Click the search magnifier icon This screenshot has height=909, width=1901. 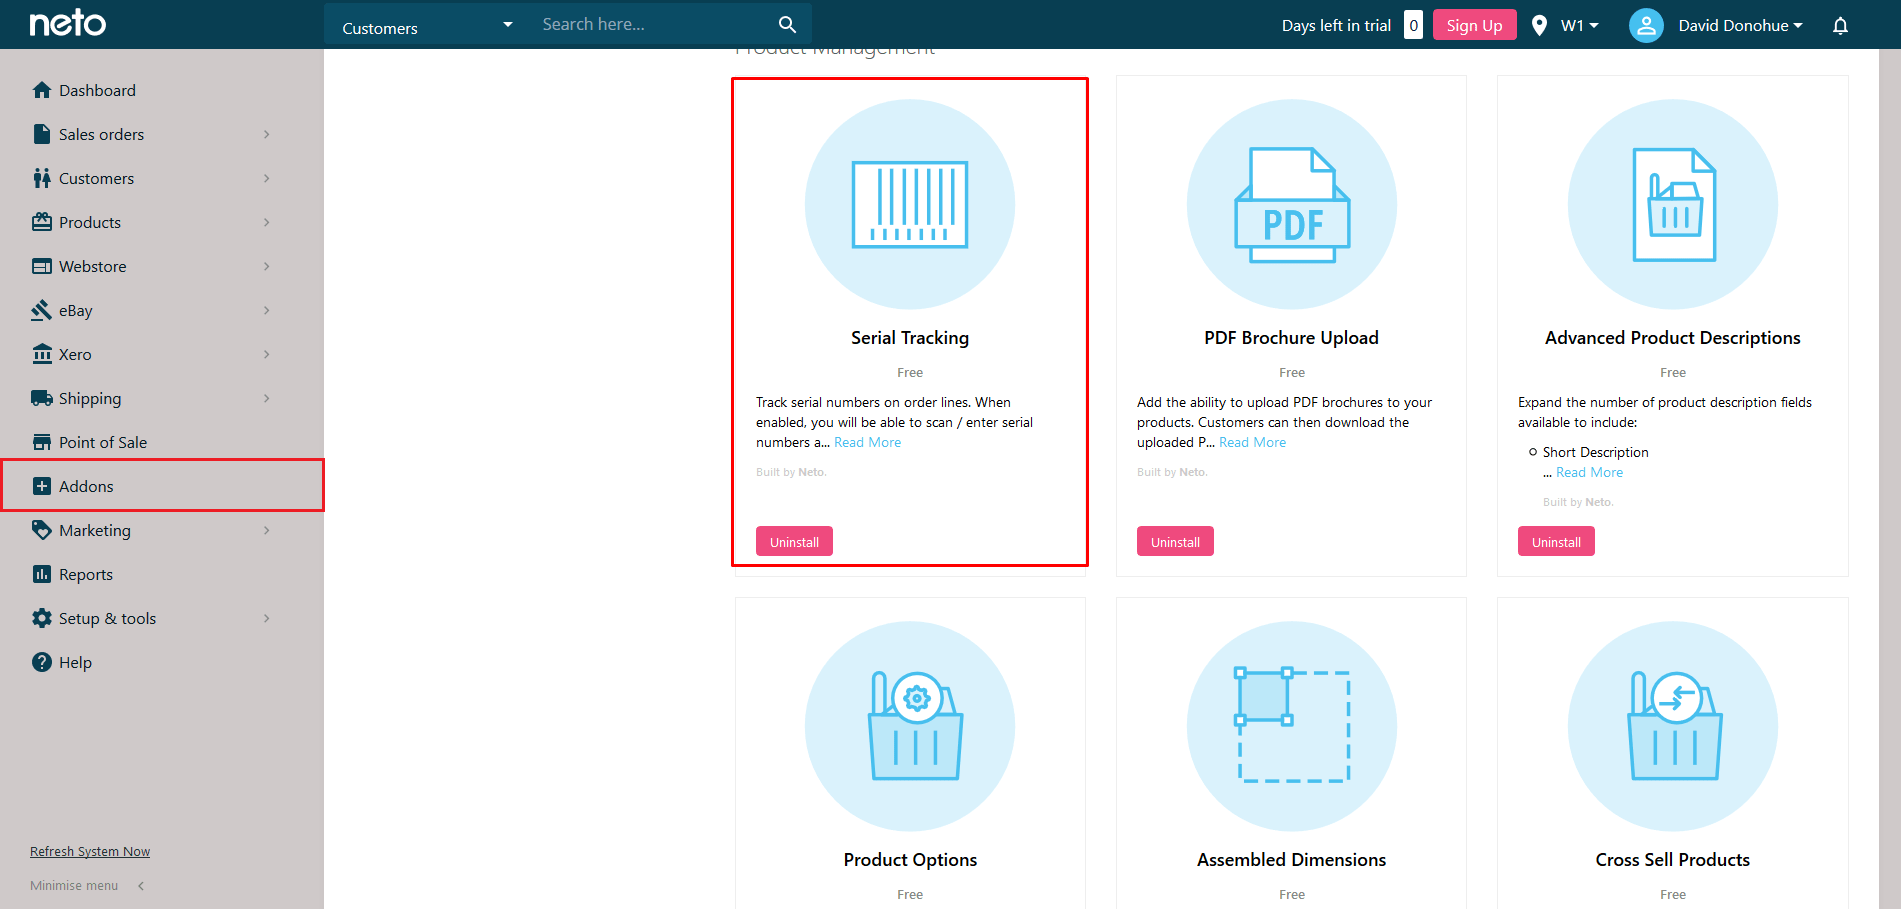[x=787, y=24]
